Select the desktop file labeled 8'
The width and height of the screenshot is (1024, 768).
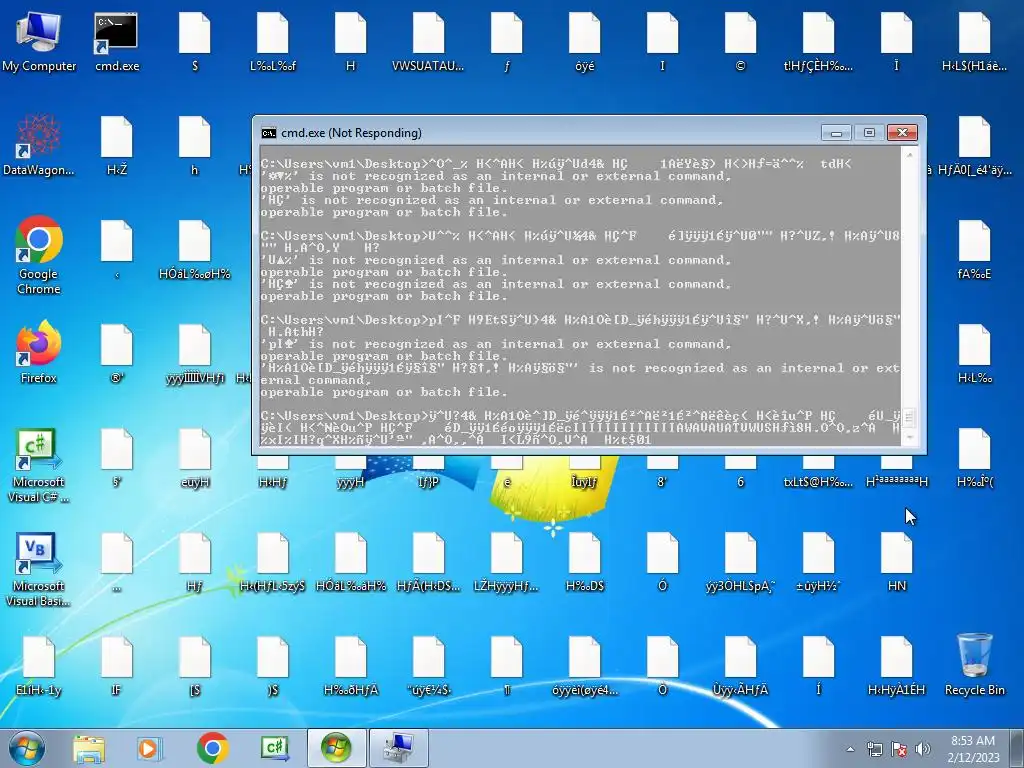(662, 473)
